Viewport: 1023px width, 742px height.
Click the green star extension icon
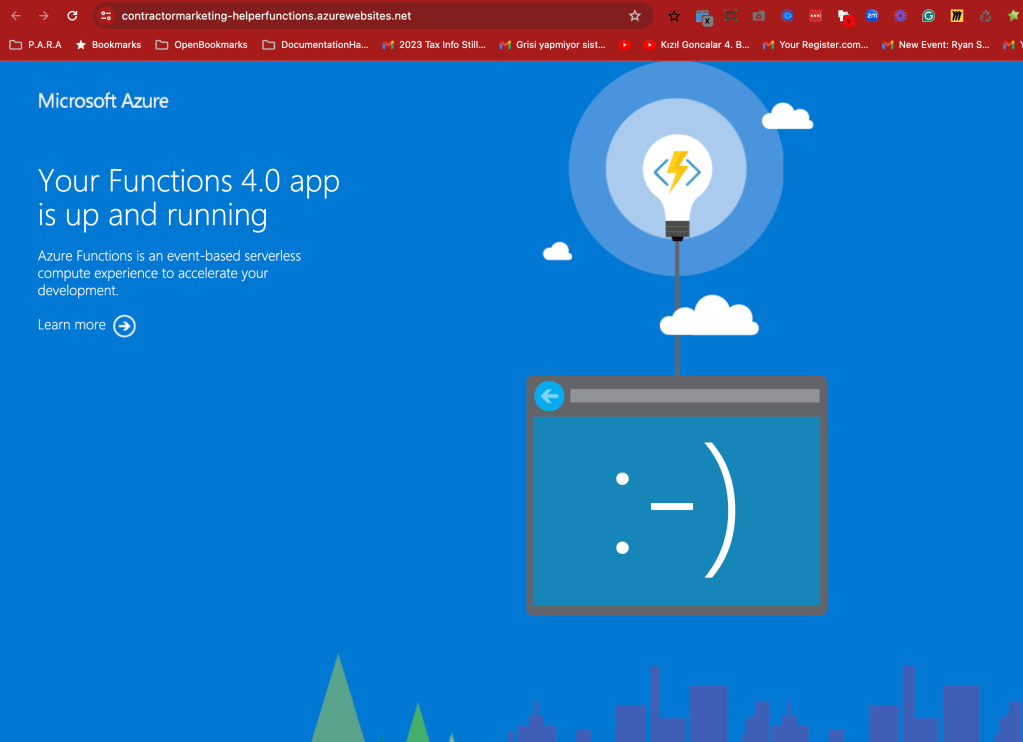[1013, 16]
